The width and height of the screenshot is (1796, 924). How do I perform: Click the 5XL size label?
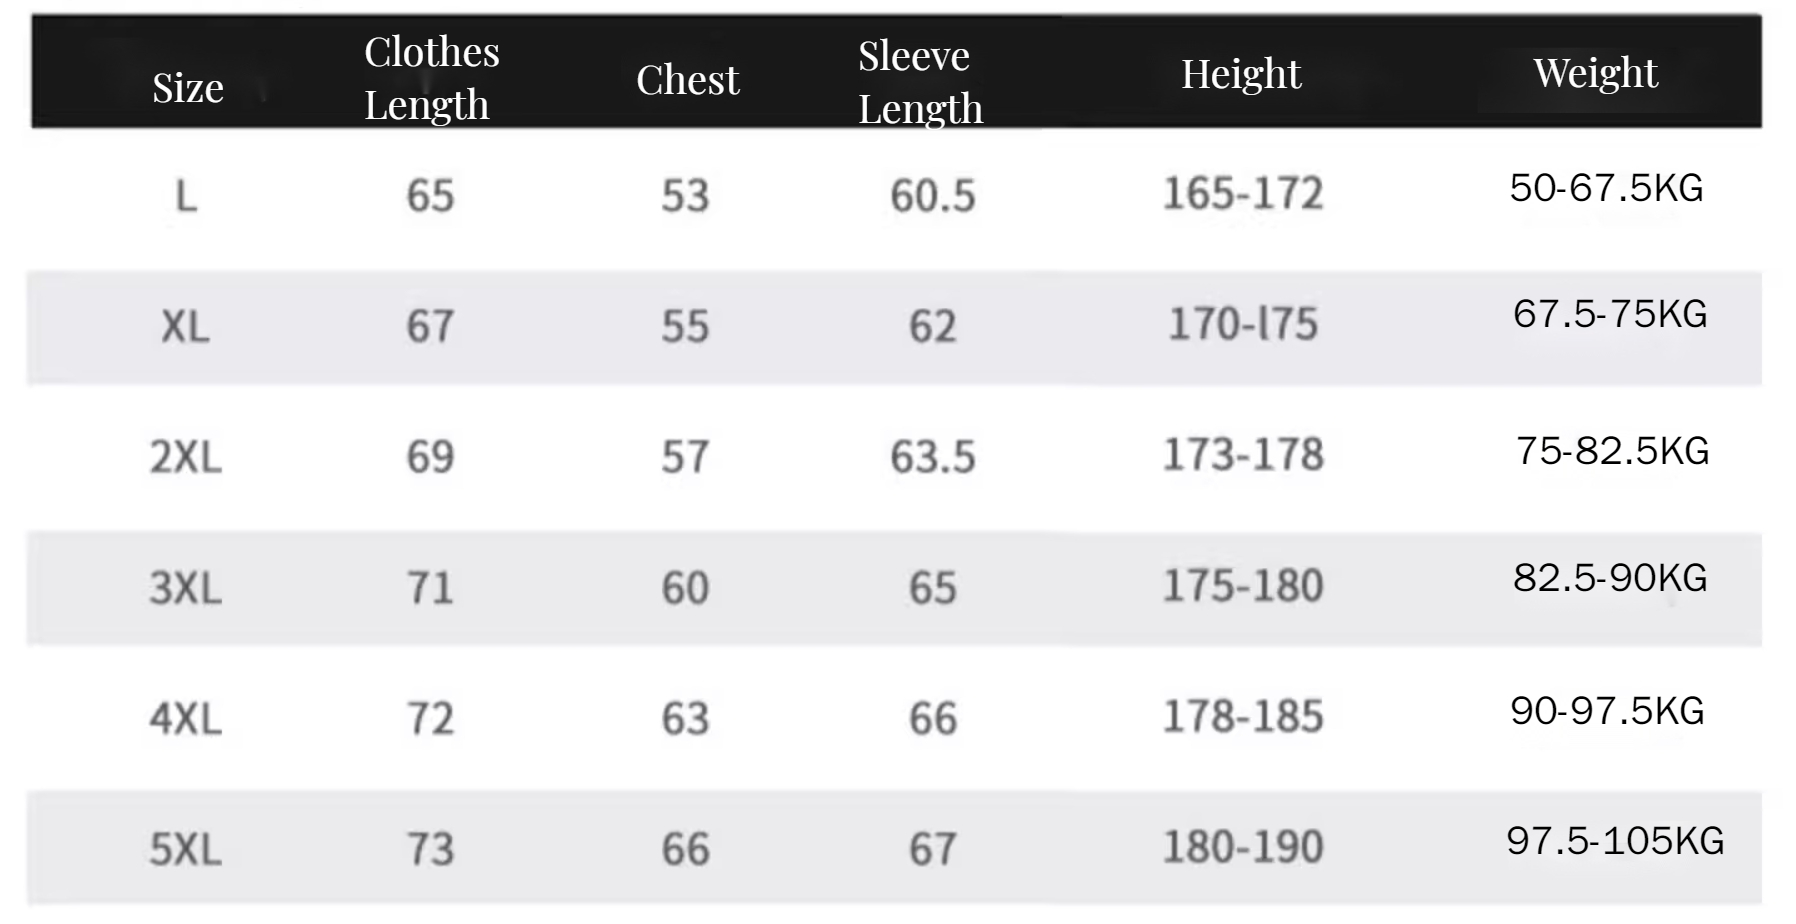pos(186,849)
